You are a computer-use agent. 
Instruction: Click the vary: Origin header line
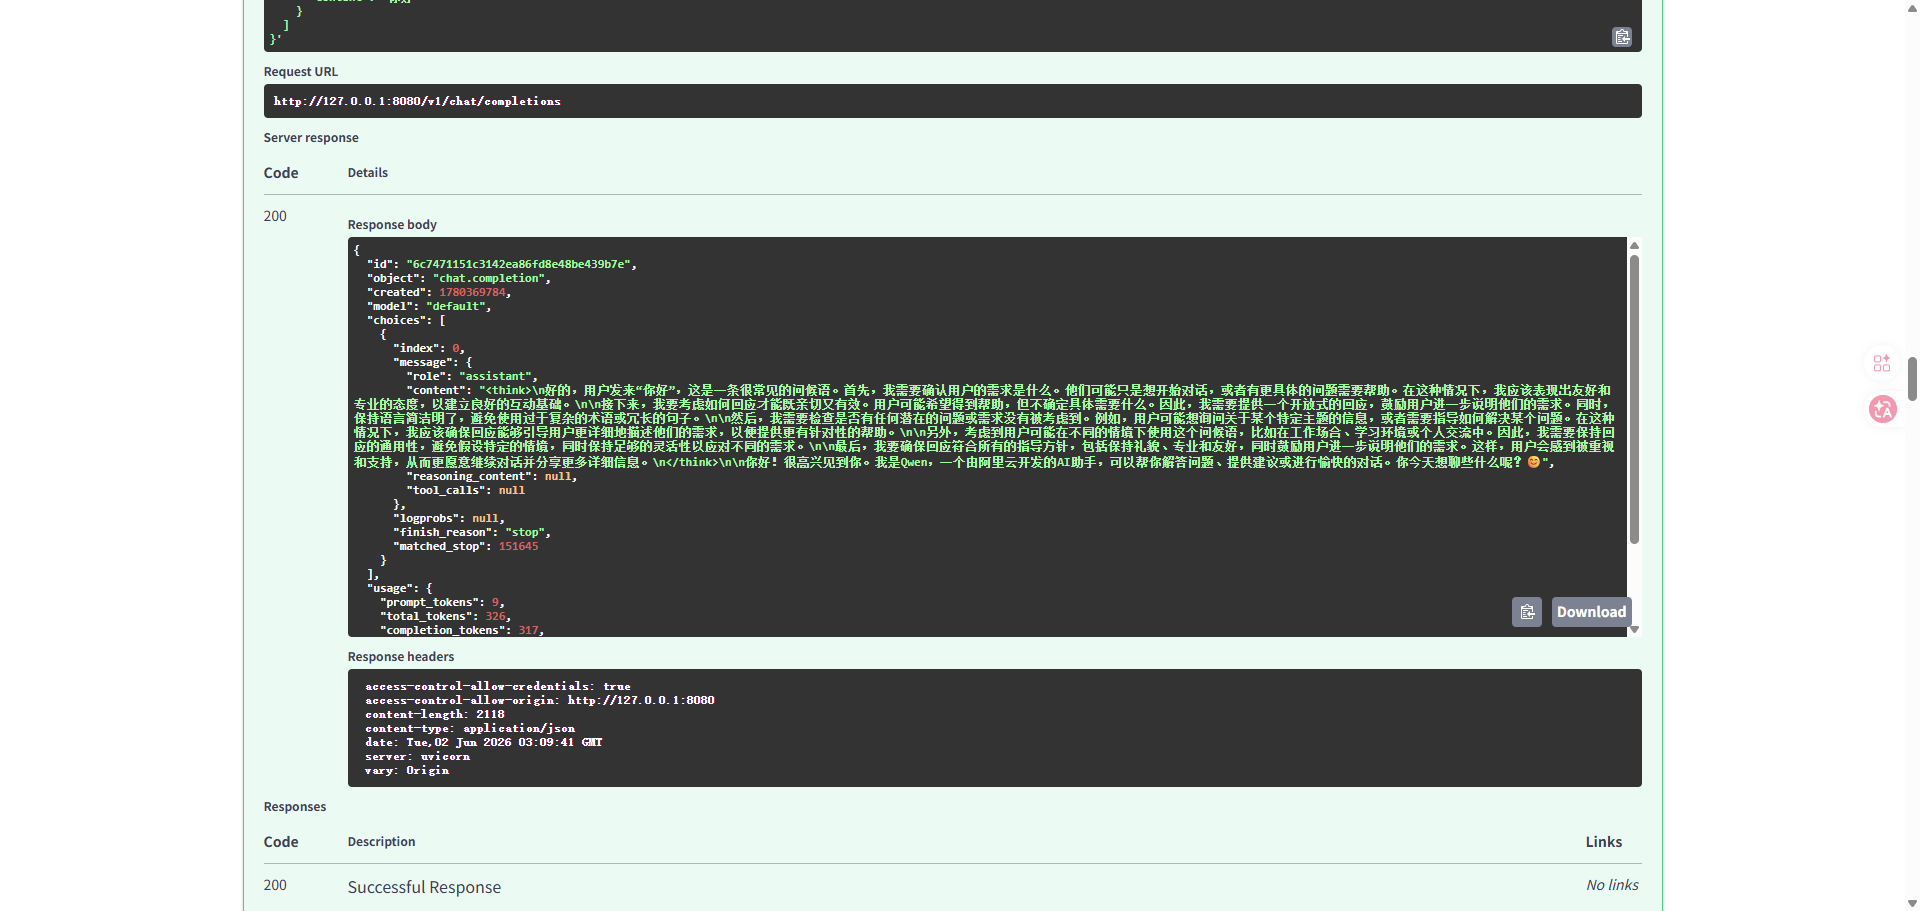(x=407, y=770)
